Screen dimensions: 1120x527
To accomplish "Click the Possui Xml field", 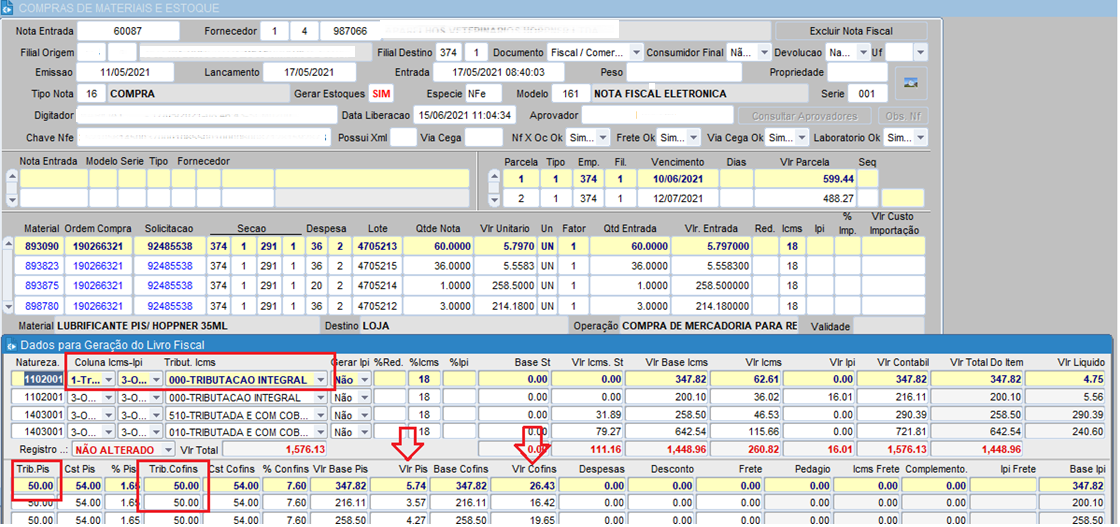I will [x=403, y=137].
